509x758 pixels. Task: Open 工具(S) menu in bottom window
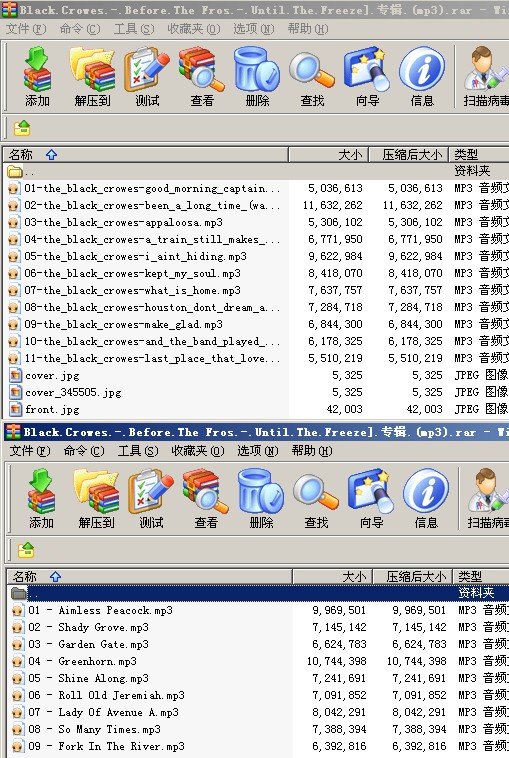[x=138, y=451]
